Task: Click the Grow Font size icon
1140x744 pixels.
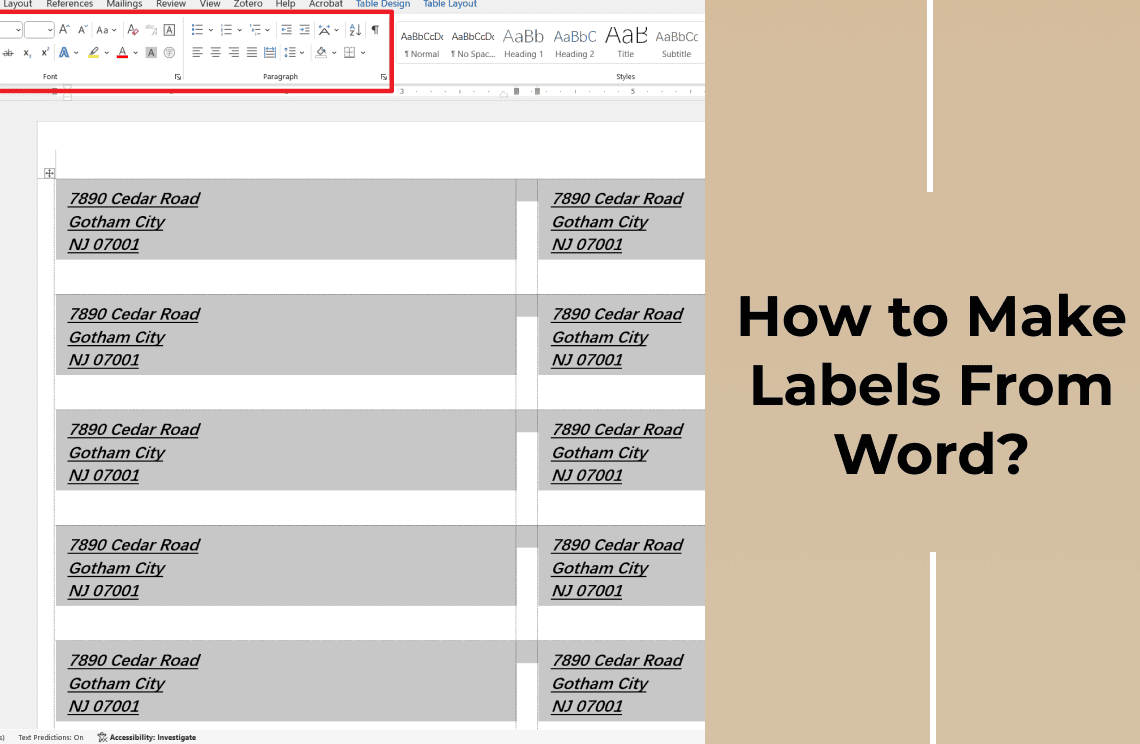Action: pos(64,30)
